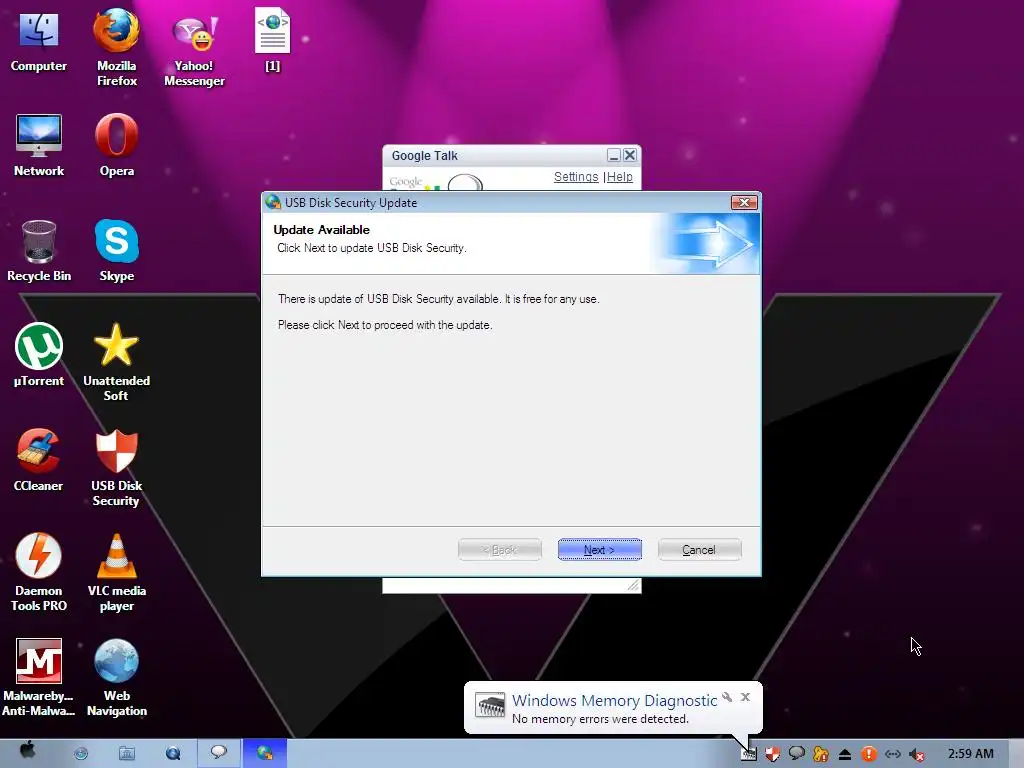Viewport: 1024px width, 768px height.
Task: Click the Windows Memory Diagnostic notification title
Action: pos(614,700)
